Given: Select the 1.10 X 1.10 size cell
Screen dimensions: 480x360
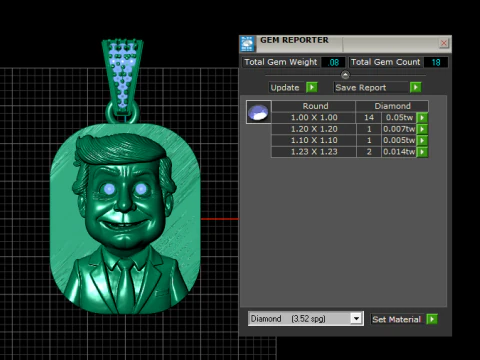Looking at the screenshot, I should [314, 140].
